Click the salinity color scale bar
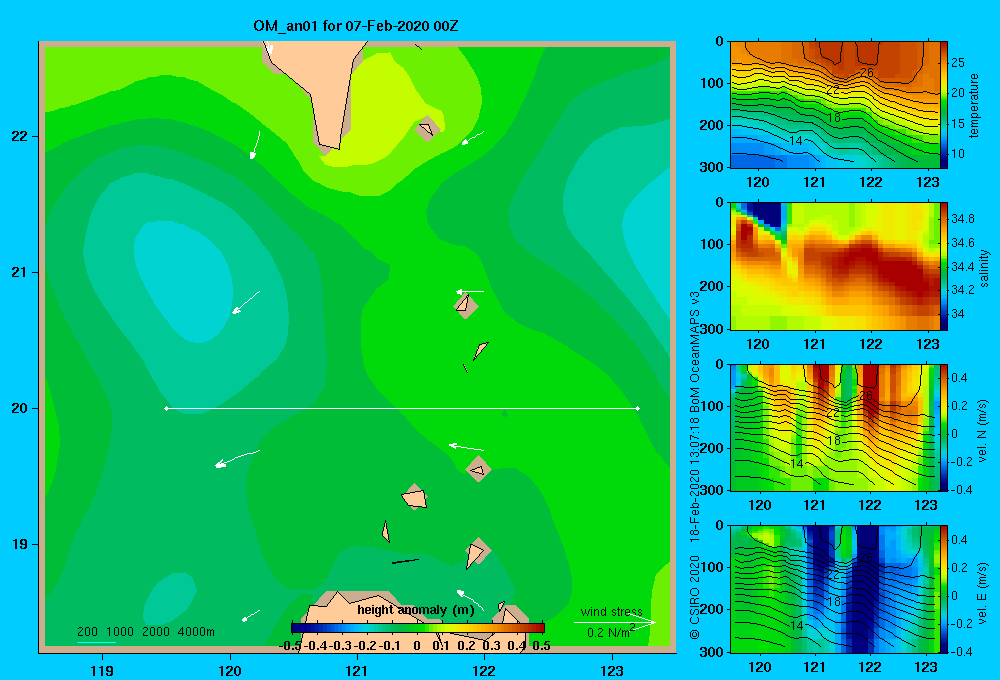This screenshot has height=680, width=1000. click(944, 266)
